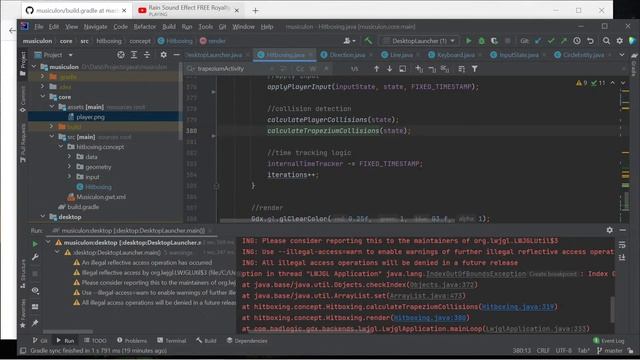The width and height of the screenshot is (640, 360).
Task: Open DesktopLauncher run configuration dropdown
Action: [419, 41]
